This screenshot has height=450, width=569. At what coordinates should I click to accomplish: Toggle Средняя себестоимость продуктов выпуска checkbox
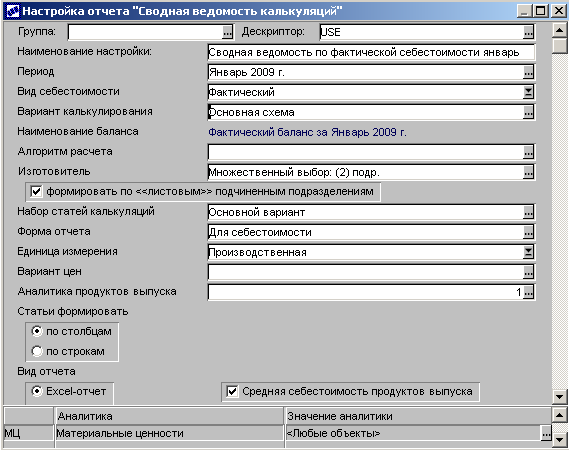point(232,392)
